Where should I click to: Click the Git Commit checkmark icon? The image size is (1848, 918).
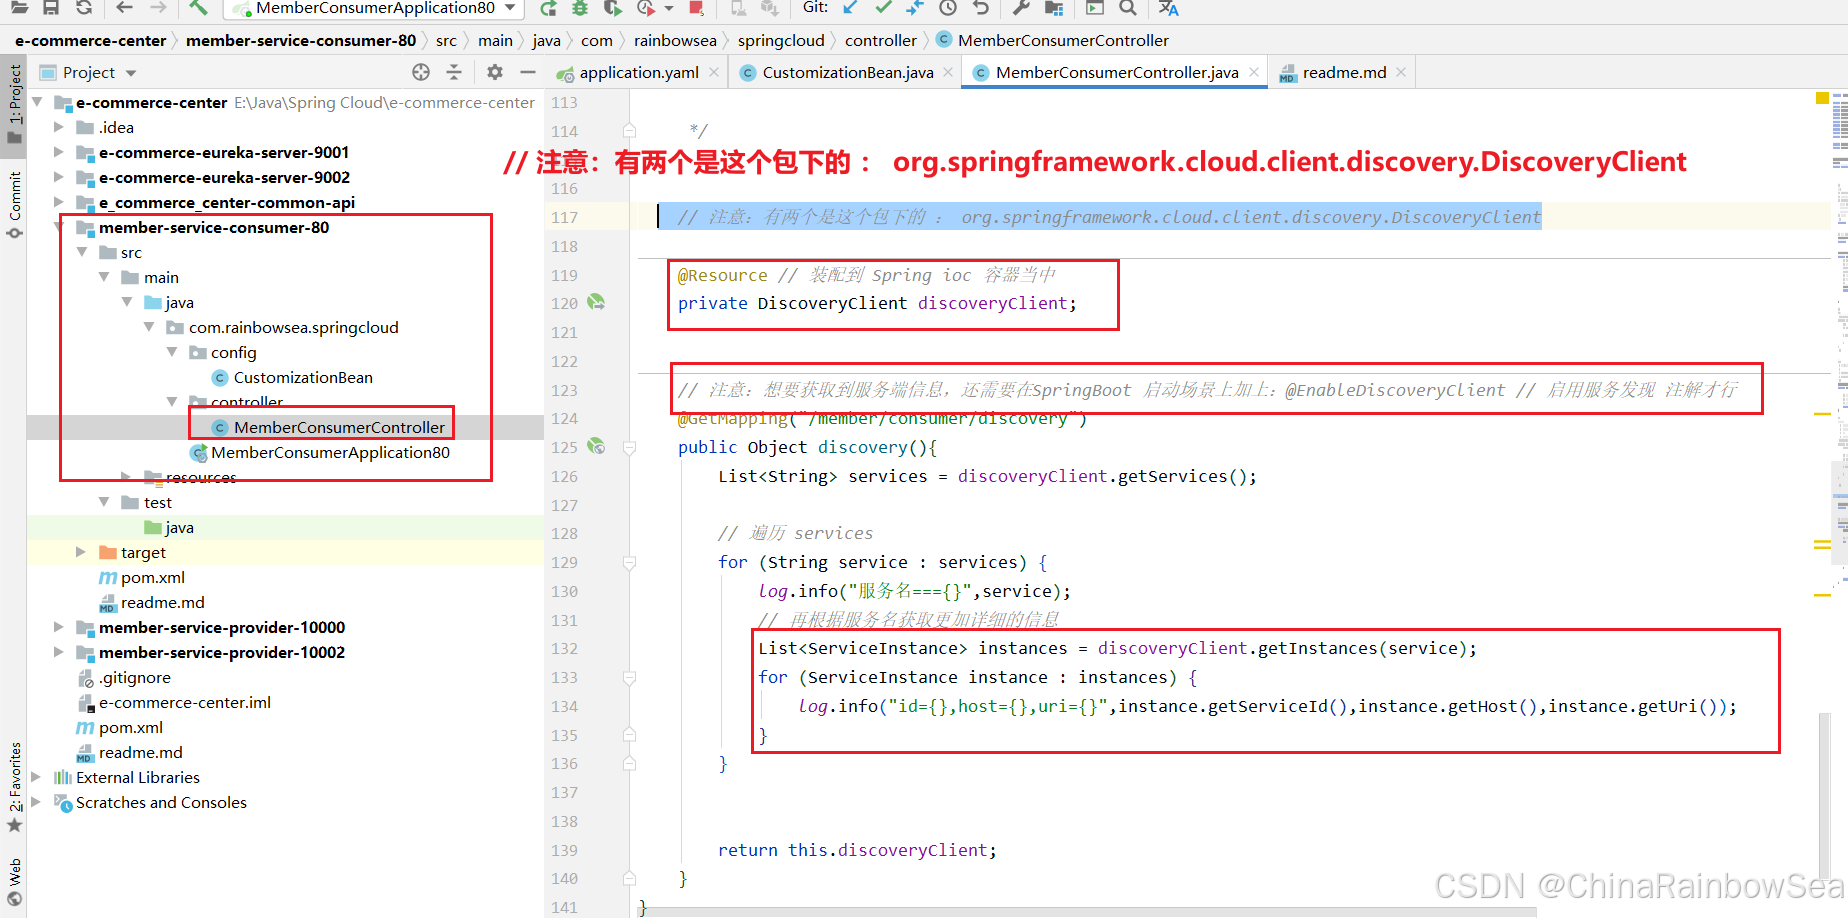[883, 8]
